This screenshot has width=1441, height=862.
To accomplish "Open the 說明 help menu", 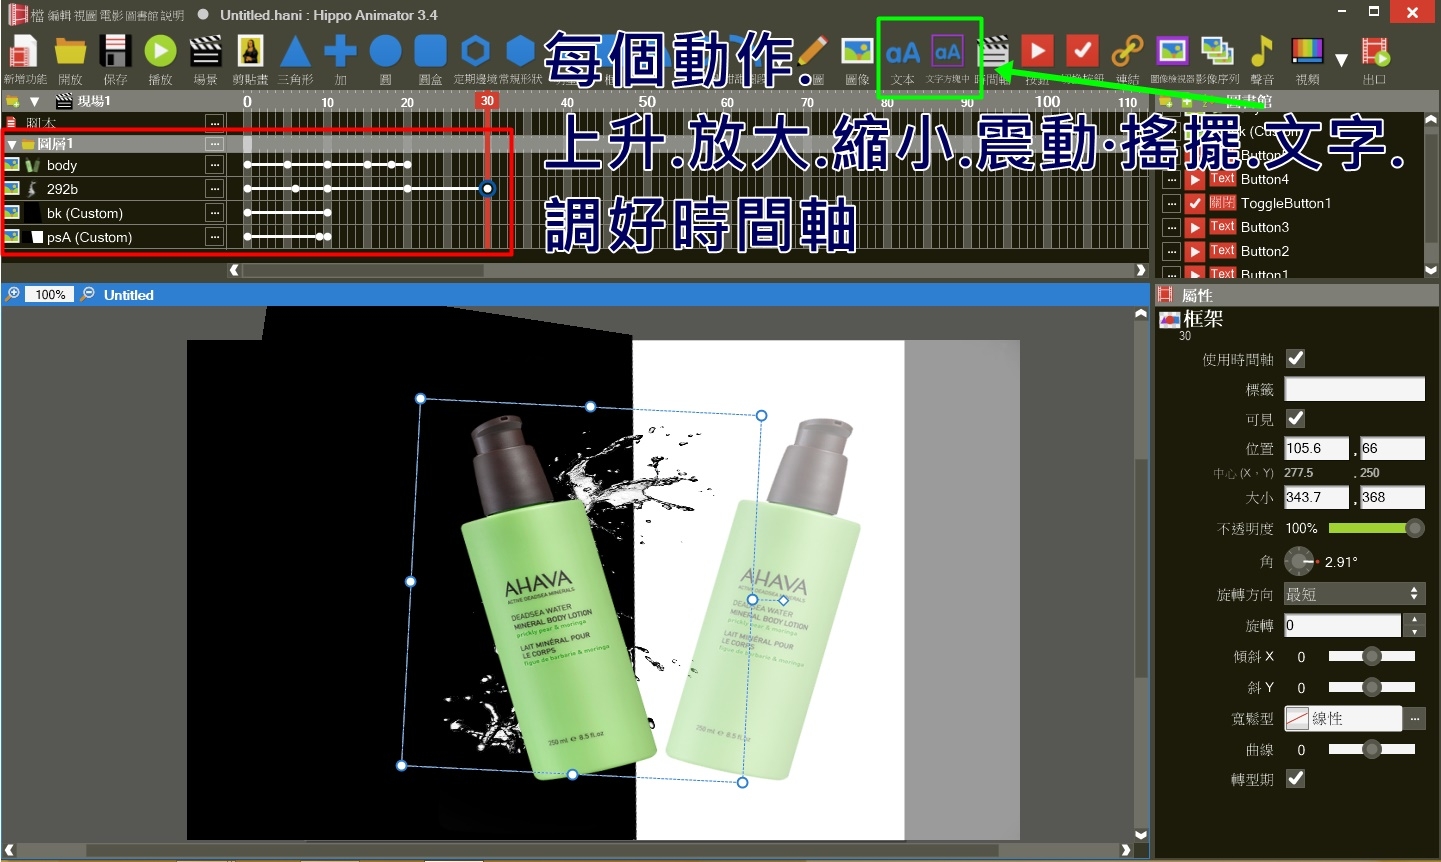I will click(x=172, y=15).
